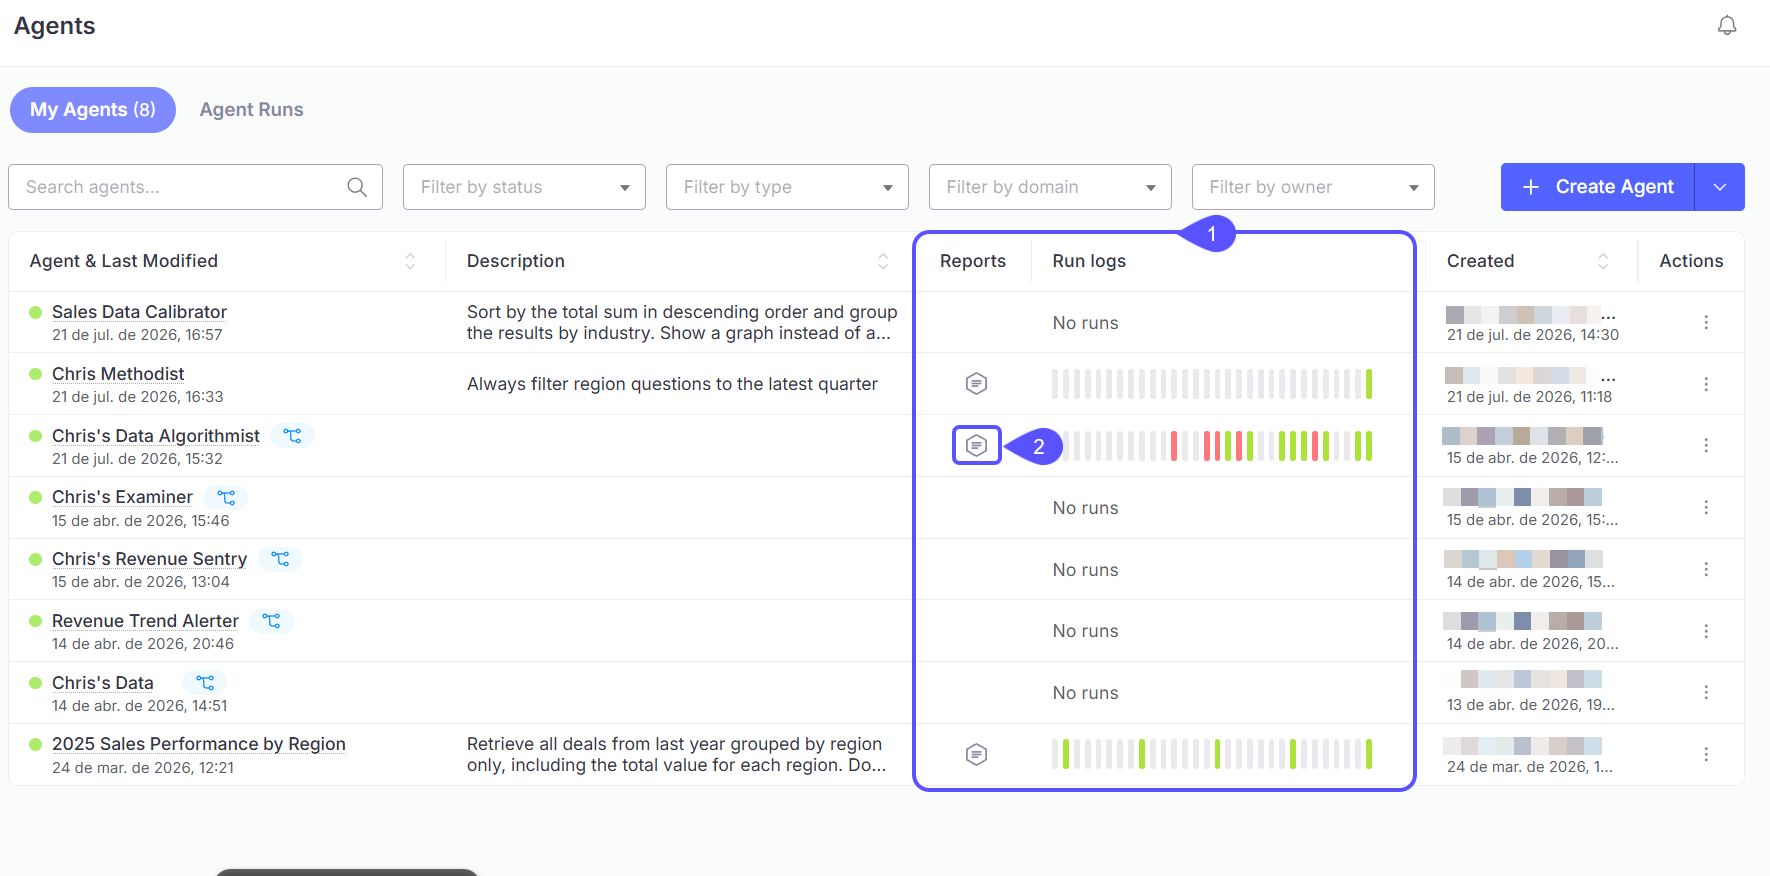Open the Sales Data Calibrator agent

click(139, 312)
